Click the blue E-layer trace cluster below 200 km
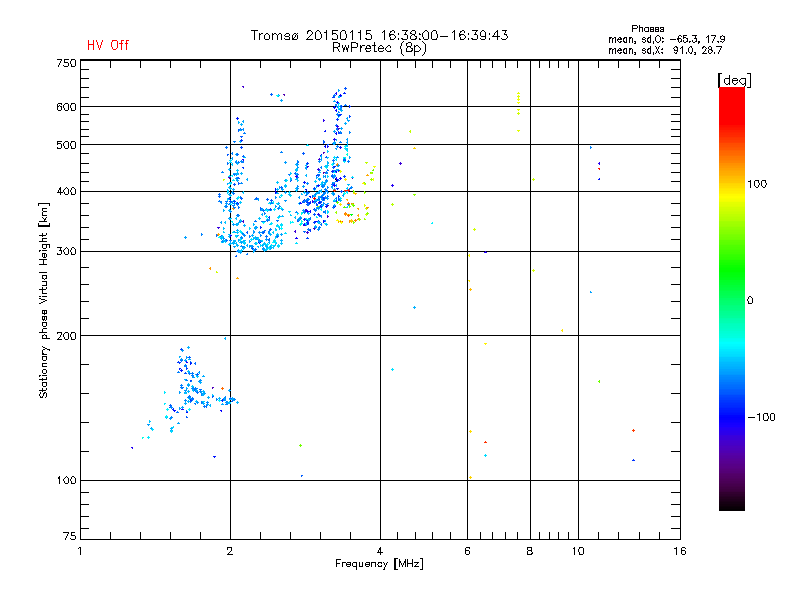This screenshot has width=800, height=600. click(191, 388)
